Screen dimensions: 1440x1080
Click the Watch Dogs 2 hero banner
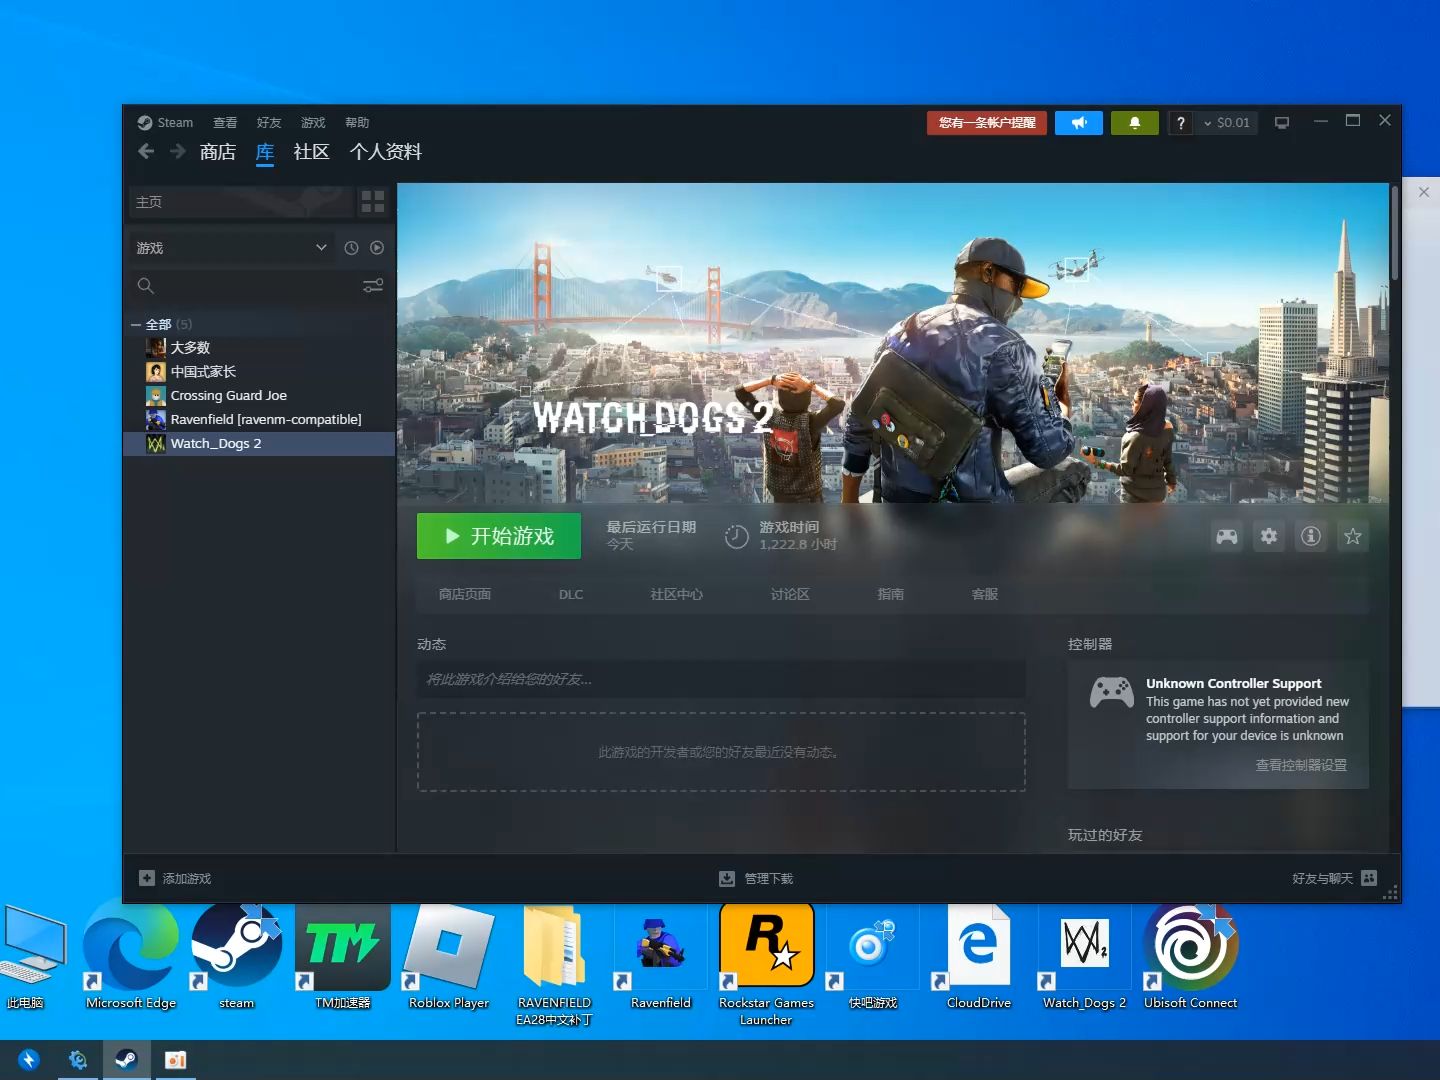click(893, 343)
